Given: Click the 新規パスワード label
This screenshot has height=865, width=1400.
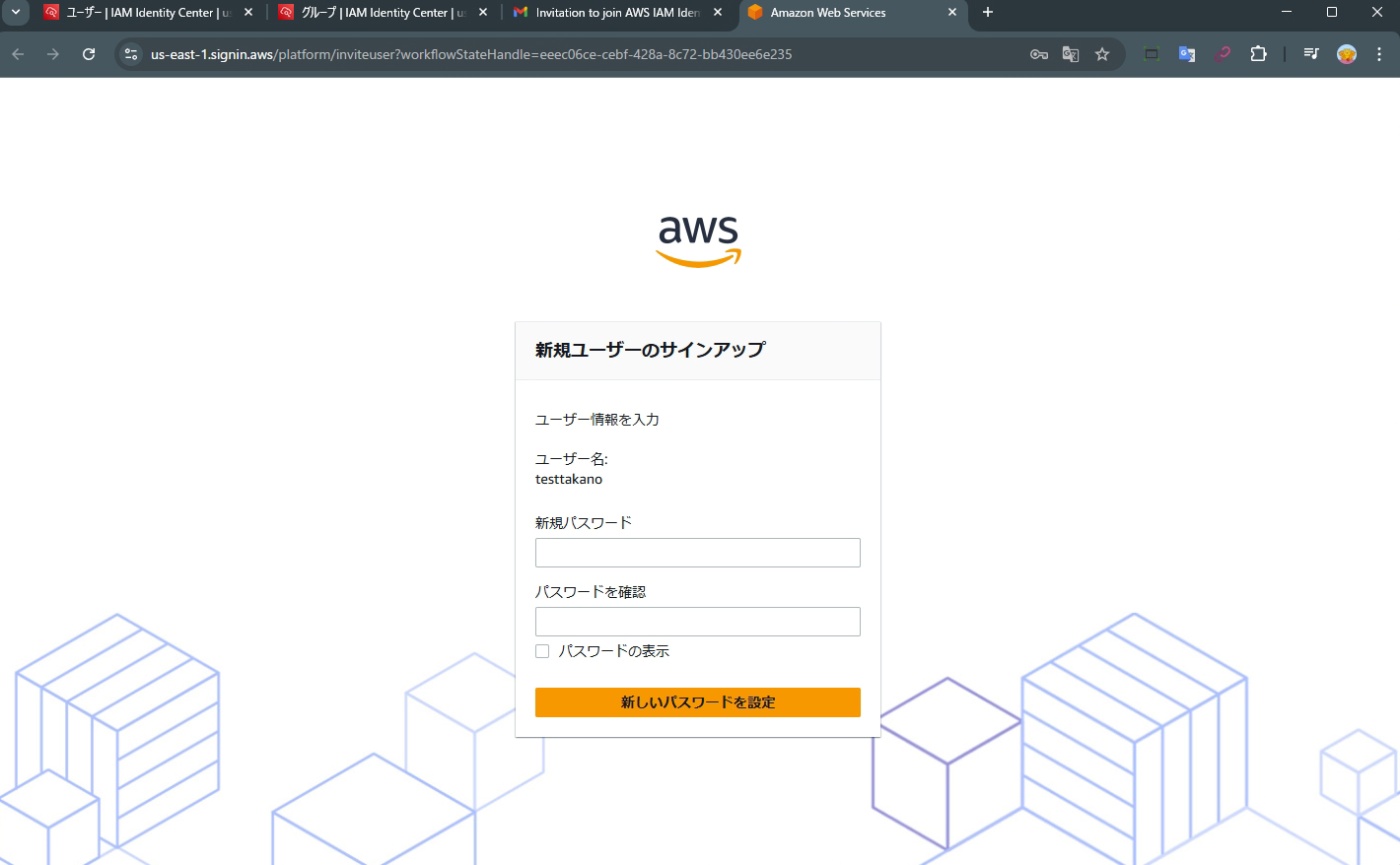Looking at the screenshot, I should click(x=583, y=523).
